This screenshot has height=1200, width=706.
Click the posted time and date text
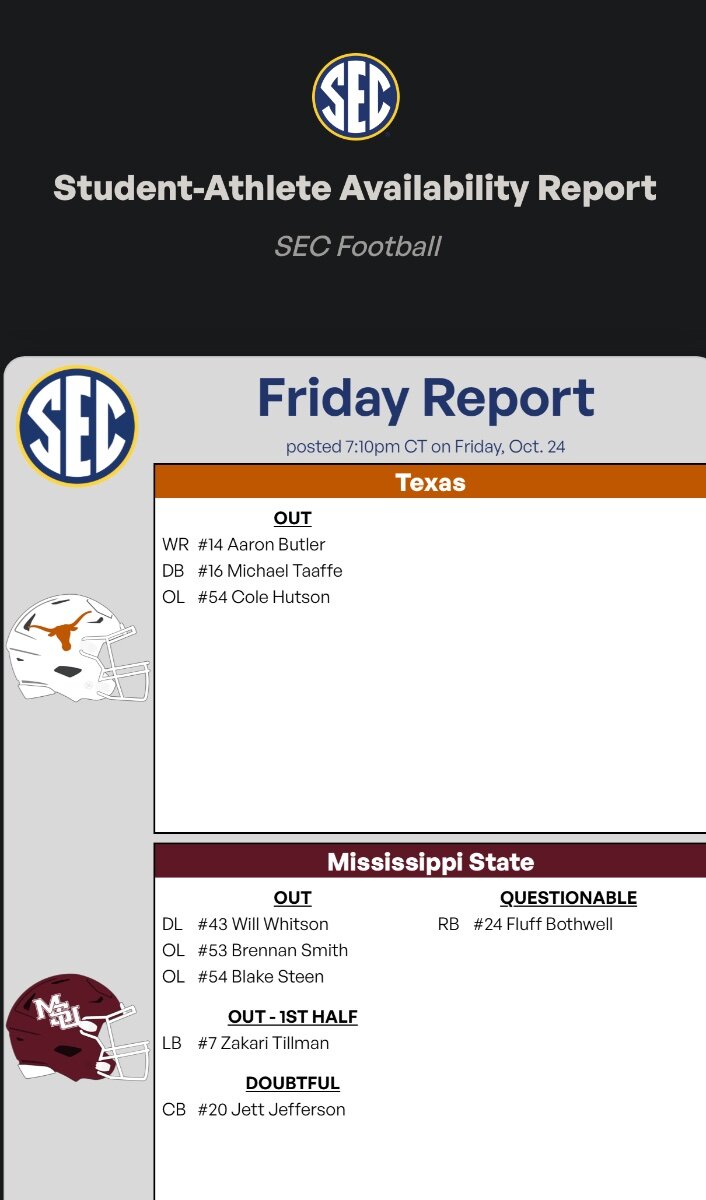[426, 447]
